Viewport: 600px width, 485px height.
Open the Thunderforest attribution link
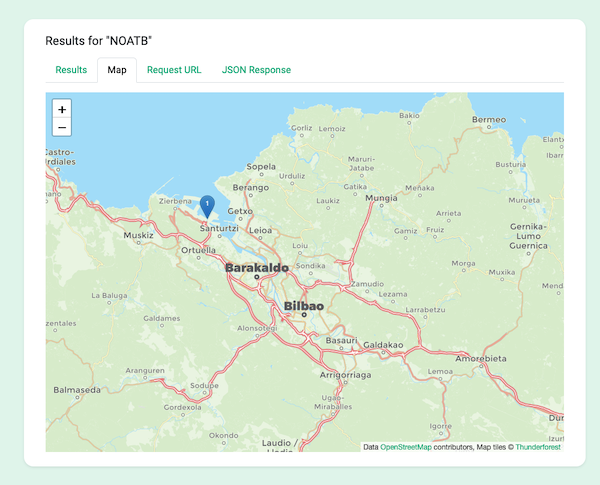pos(538,447)
